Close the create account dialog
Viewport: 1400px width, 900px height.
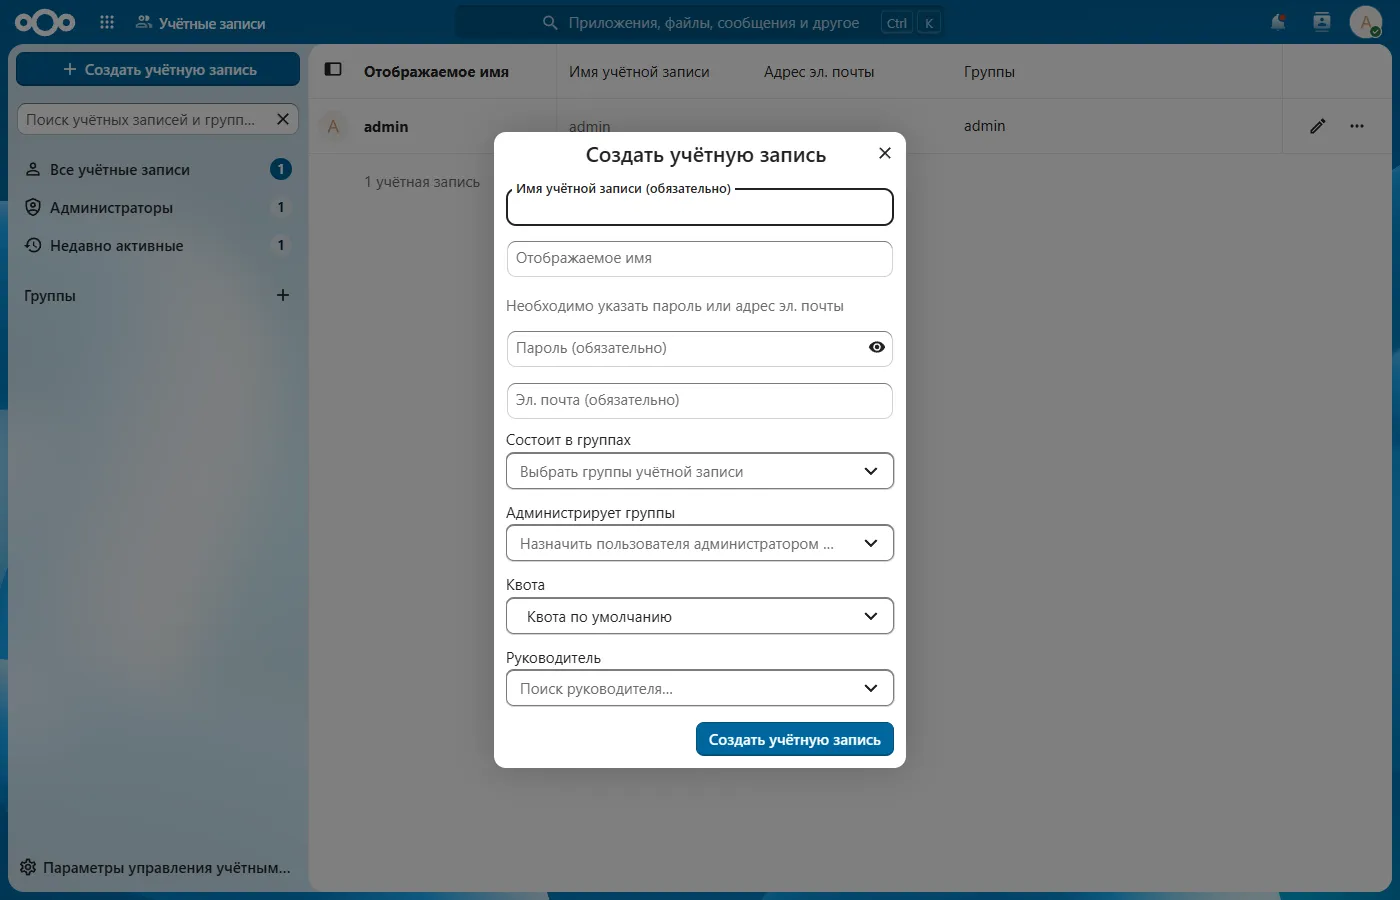pyautogui.click(x=884, y=153)
